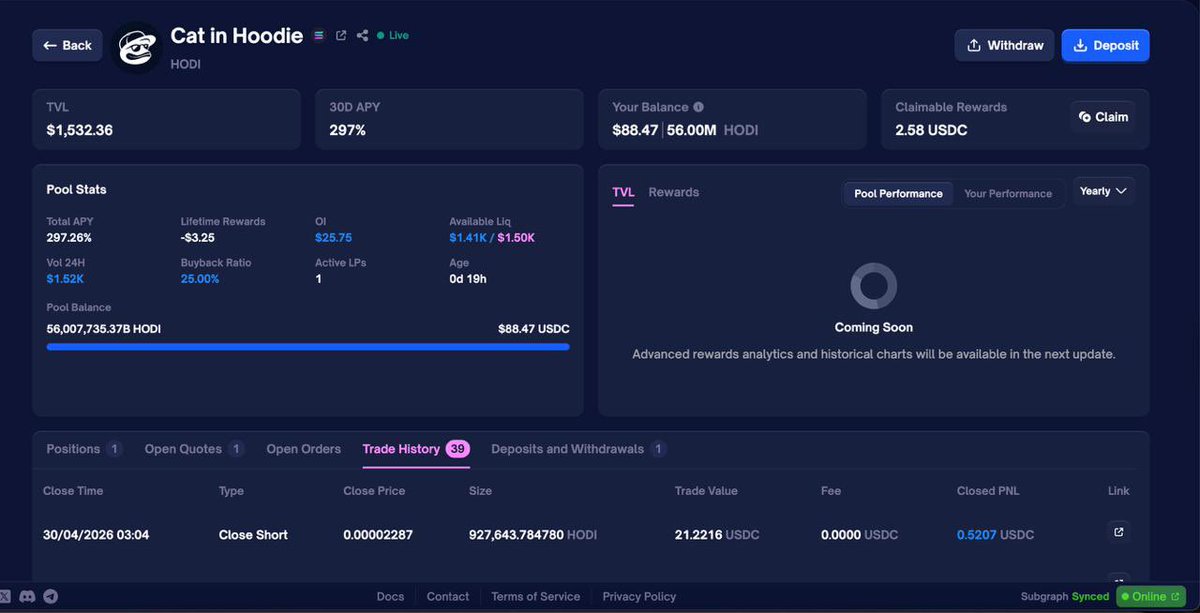Open the Terms of Service link
Image resolution: width=1200 pixels, height=613 pixels.
pyautogui.click(x=536, y=596)
